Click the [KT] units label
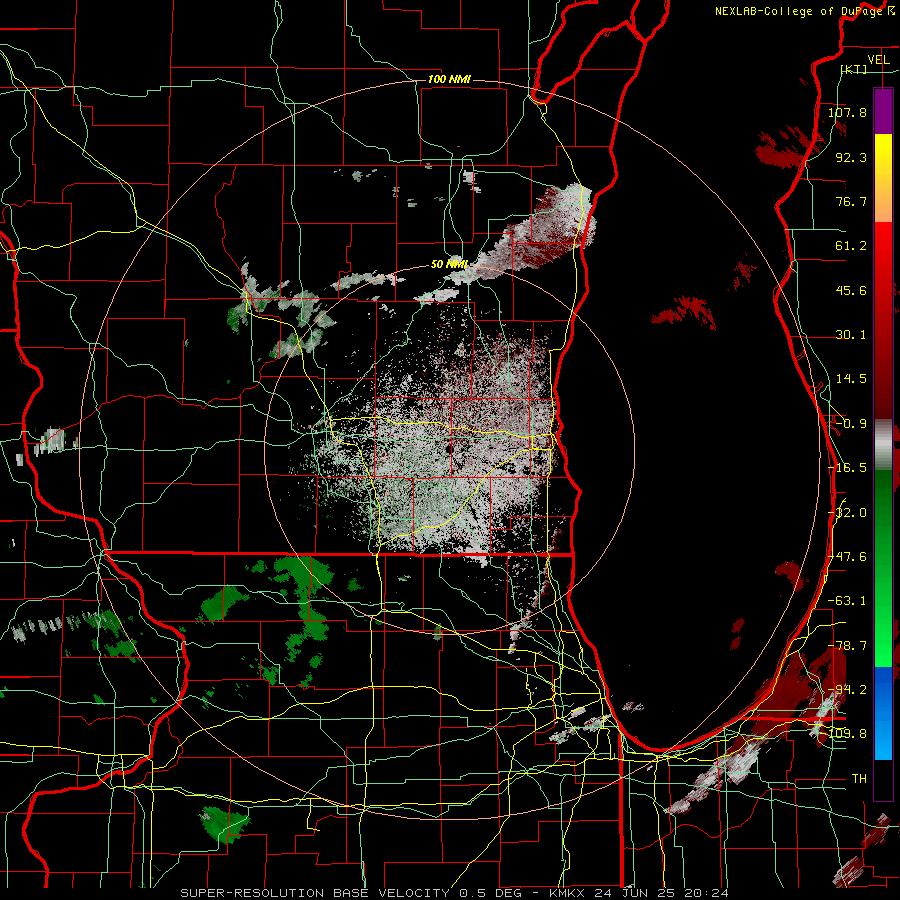This screenshot has width=900, height=900. (x=854, y=69)
